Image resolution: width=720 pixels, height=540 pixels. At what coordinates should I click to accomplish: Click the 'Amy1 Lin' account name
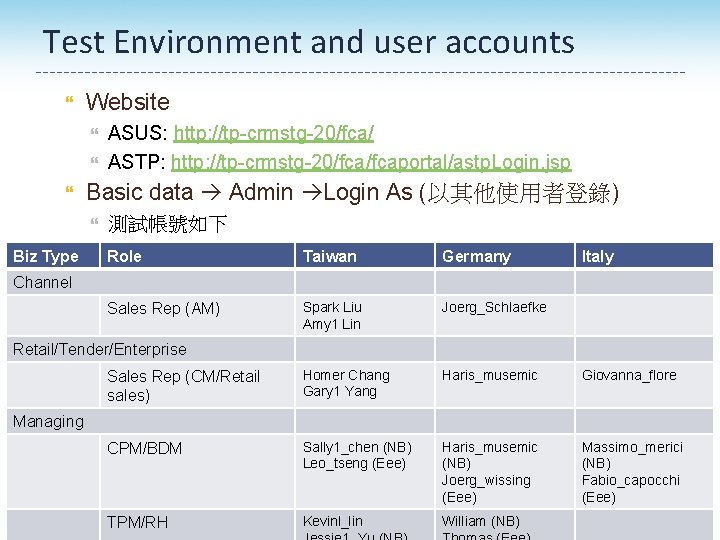pos(332,324)
